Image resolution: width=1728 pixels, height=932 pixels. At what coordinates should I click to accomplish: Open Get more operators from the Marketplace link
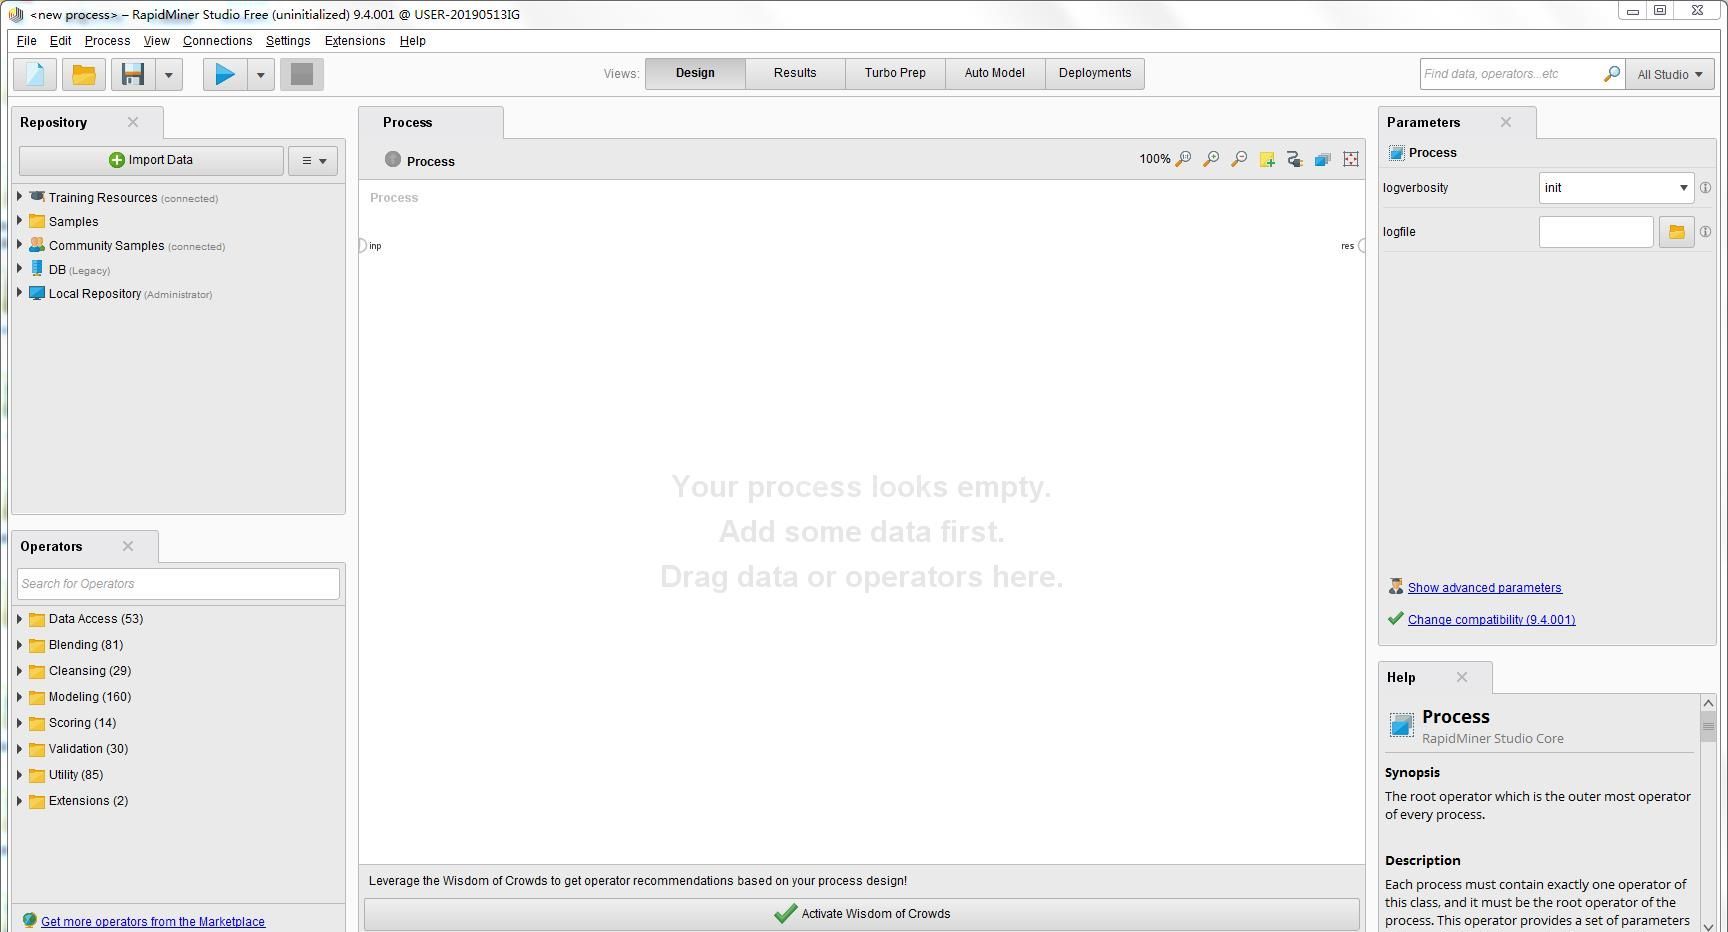(x=153, y=922)
